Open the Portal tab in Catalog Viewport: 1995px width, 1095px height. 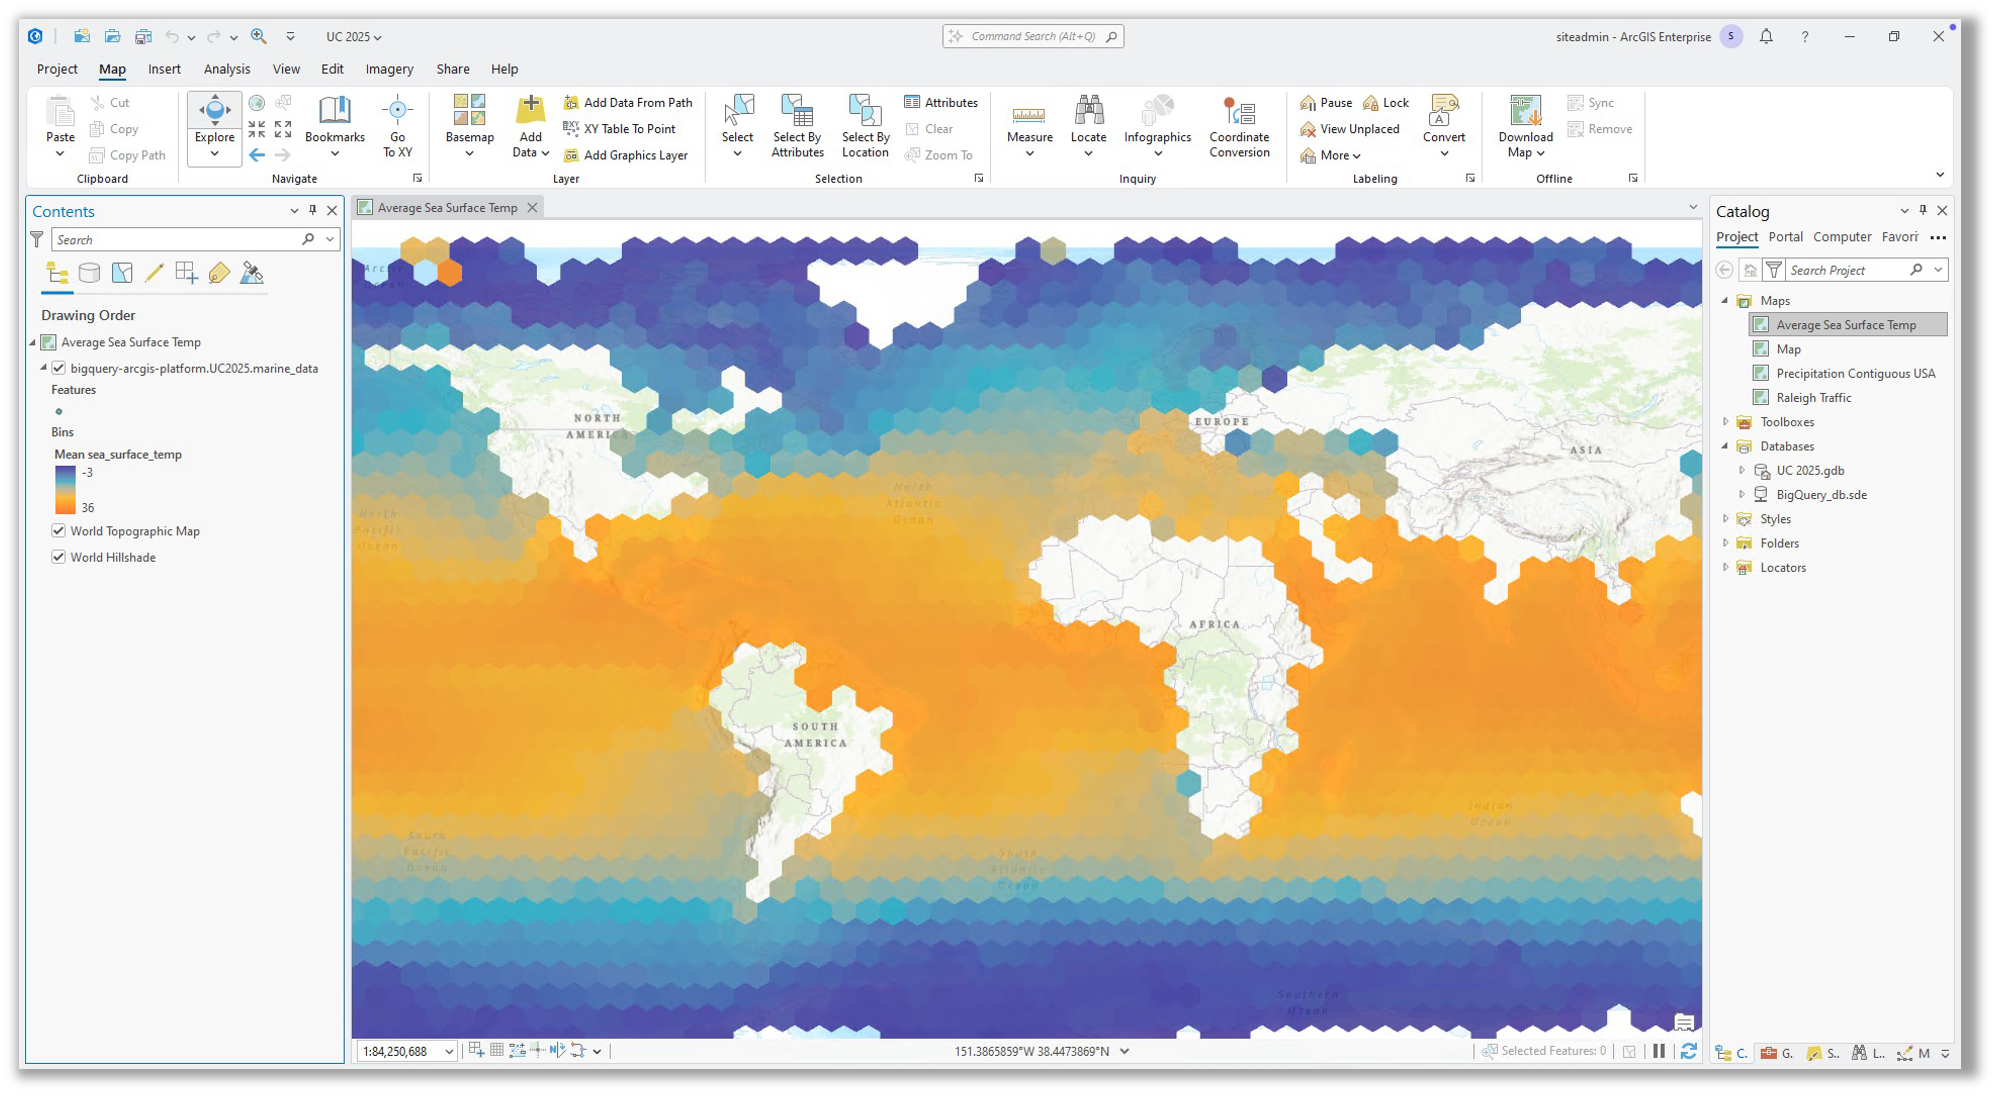pos(1785,237)
